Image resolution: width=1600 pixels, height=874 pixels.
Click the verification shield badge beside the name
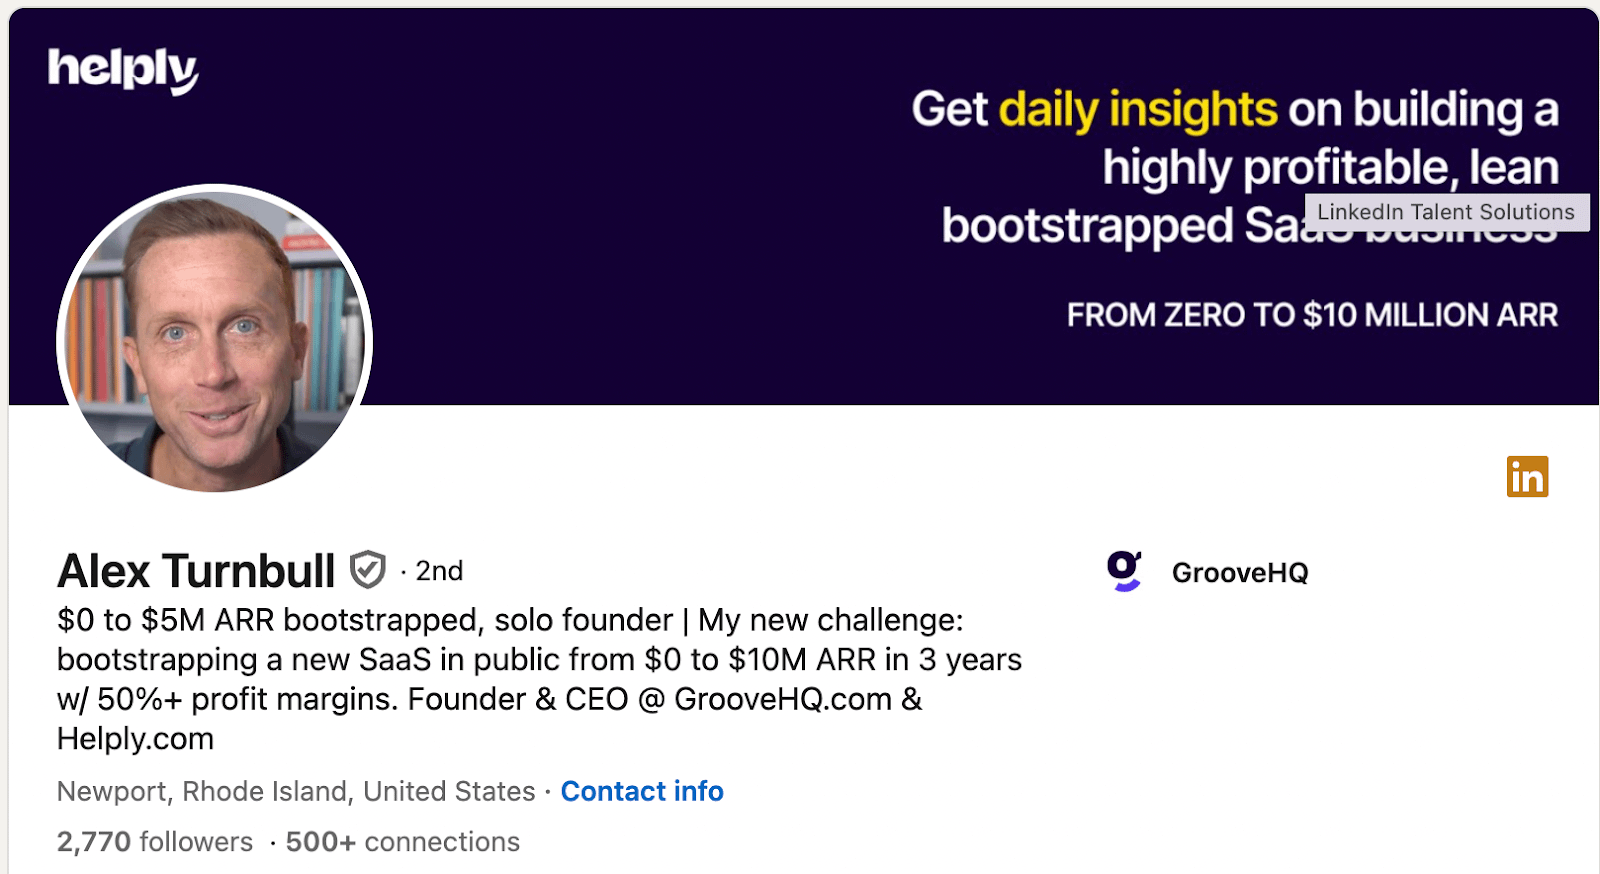[368, 570]
